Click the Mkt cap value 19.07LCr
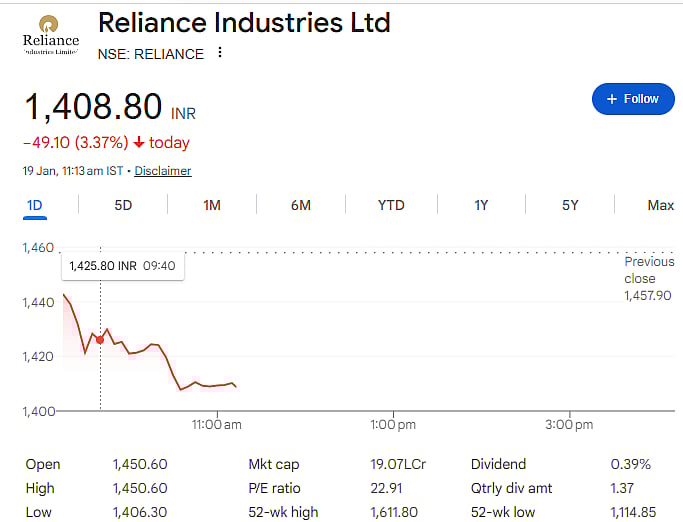 pyautogui.click(x=393, y=464)
